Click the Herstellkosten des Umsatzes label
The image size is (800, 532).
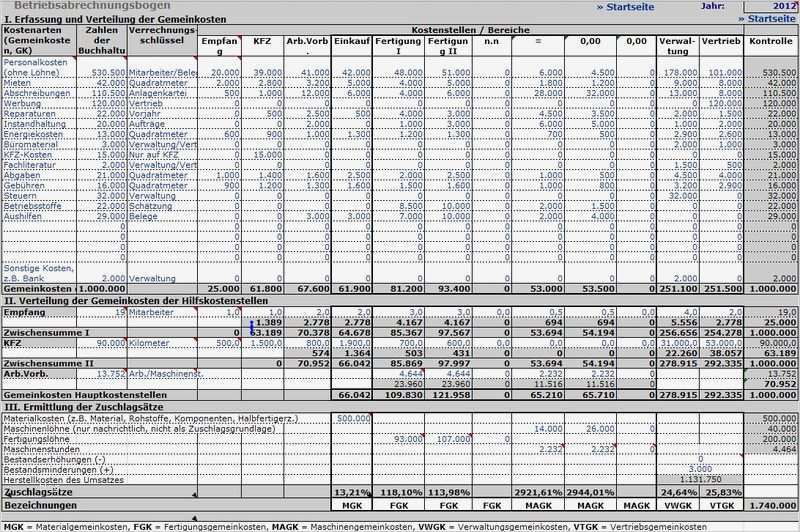(63, 480)
